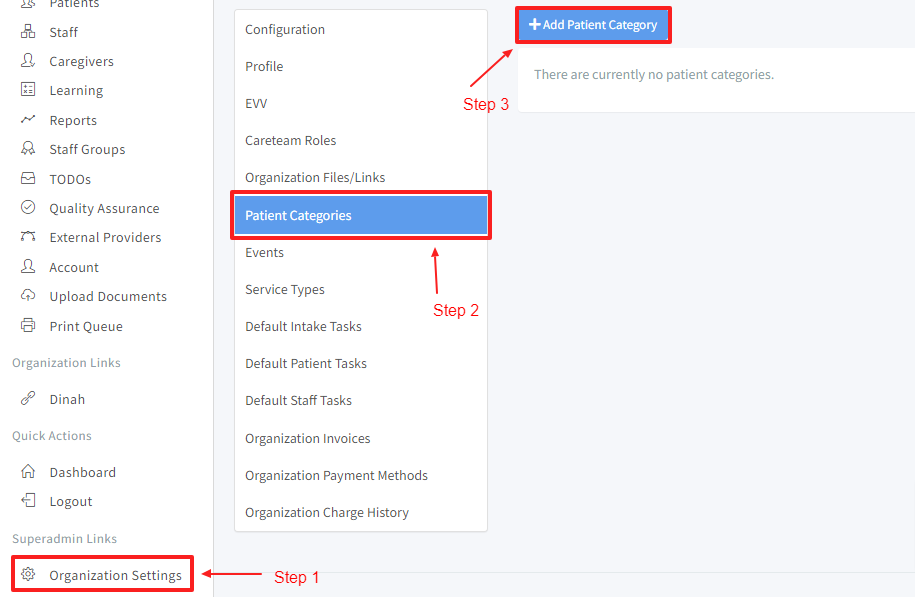Click the Reports chart icon

pyautogui.click(x=28, y=120)
